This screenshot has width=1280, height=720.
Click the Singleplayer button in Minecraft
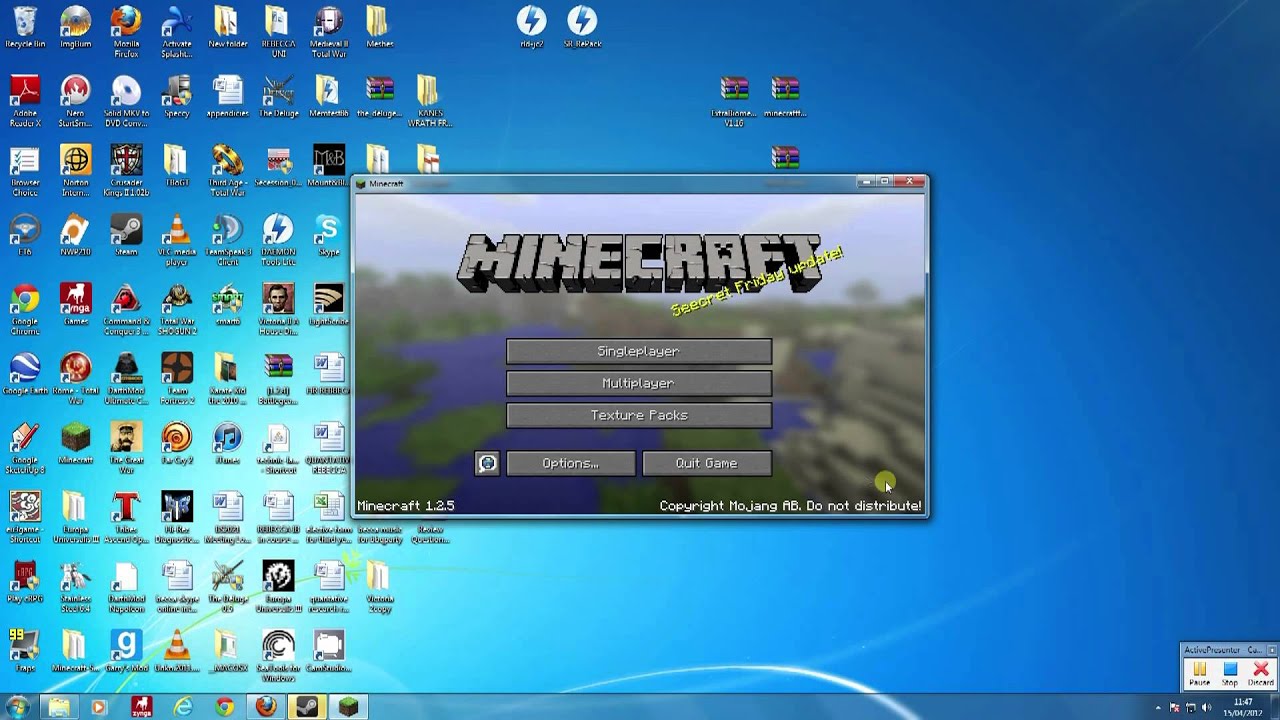tap(639, 351)
